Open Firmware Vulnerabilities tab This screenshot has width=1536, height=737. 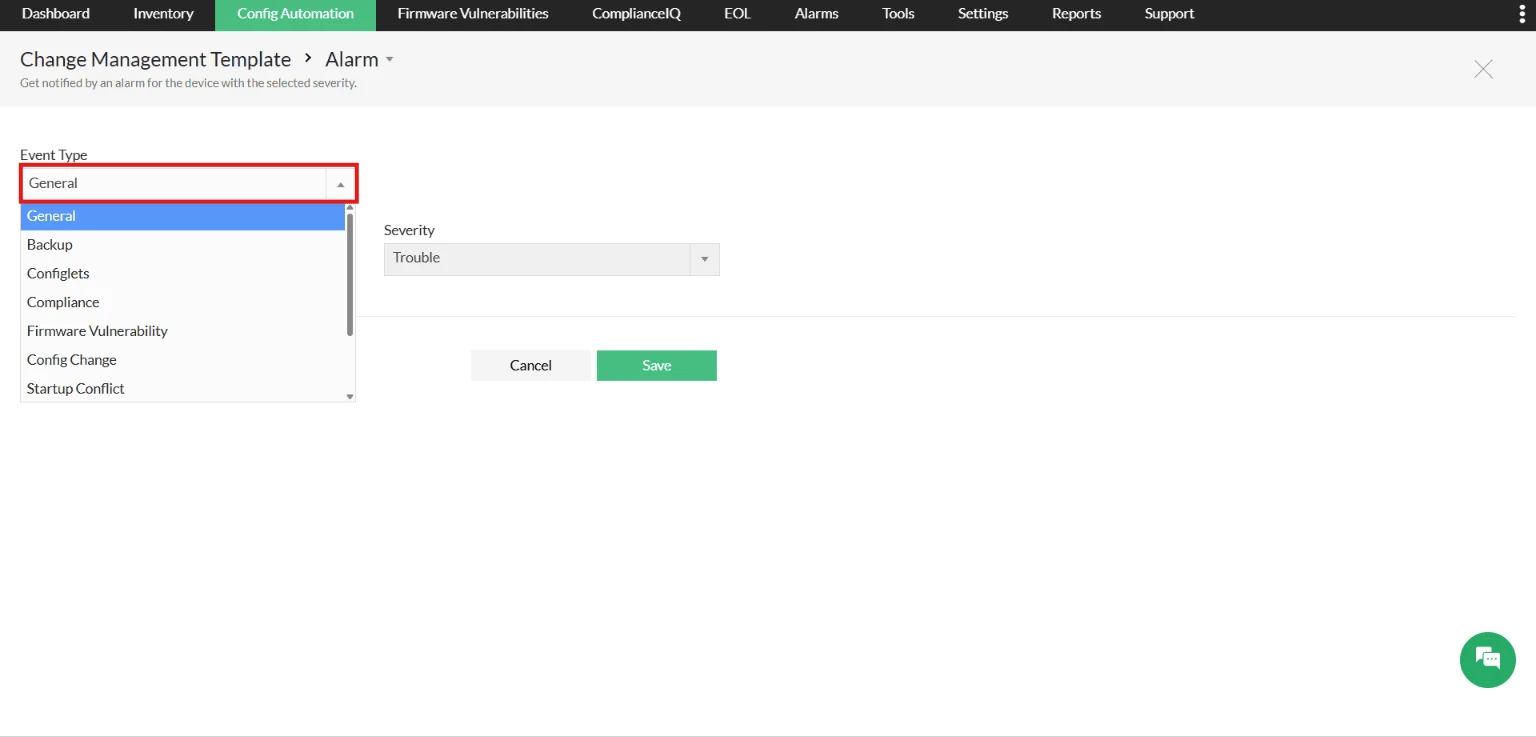tap(473, 14)
